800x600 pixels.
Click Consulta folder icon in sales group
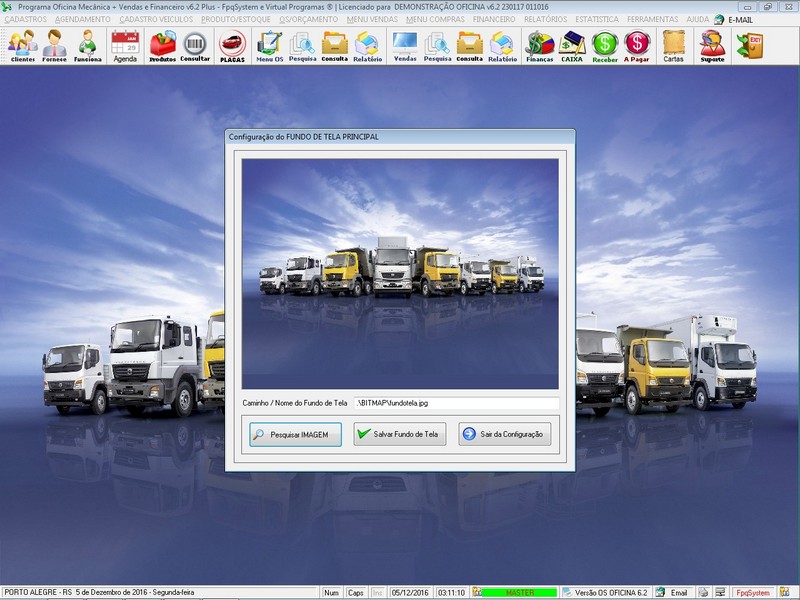[x=469, y=45]
